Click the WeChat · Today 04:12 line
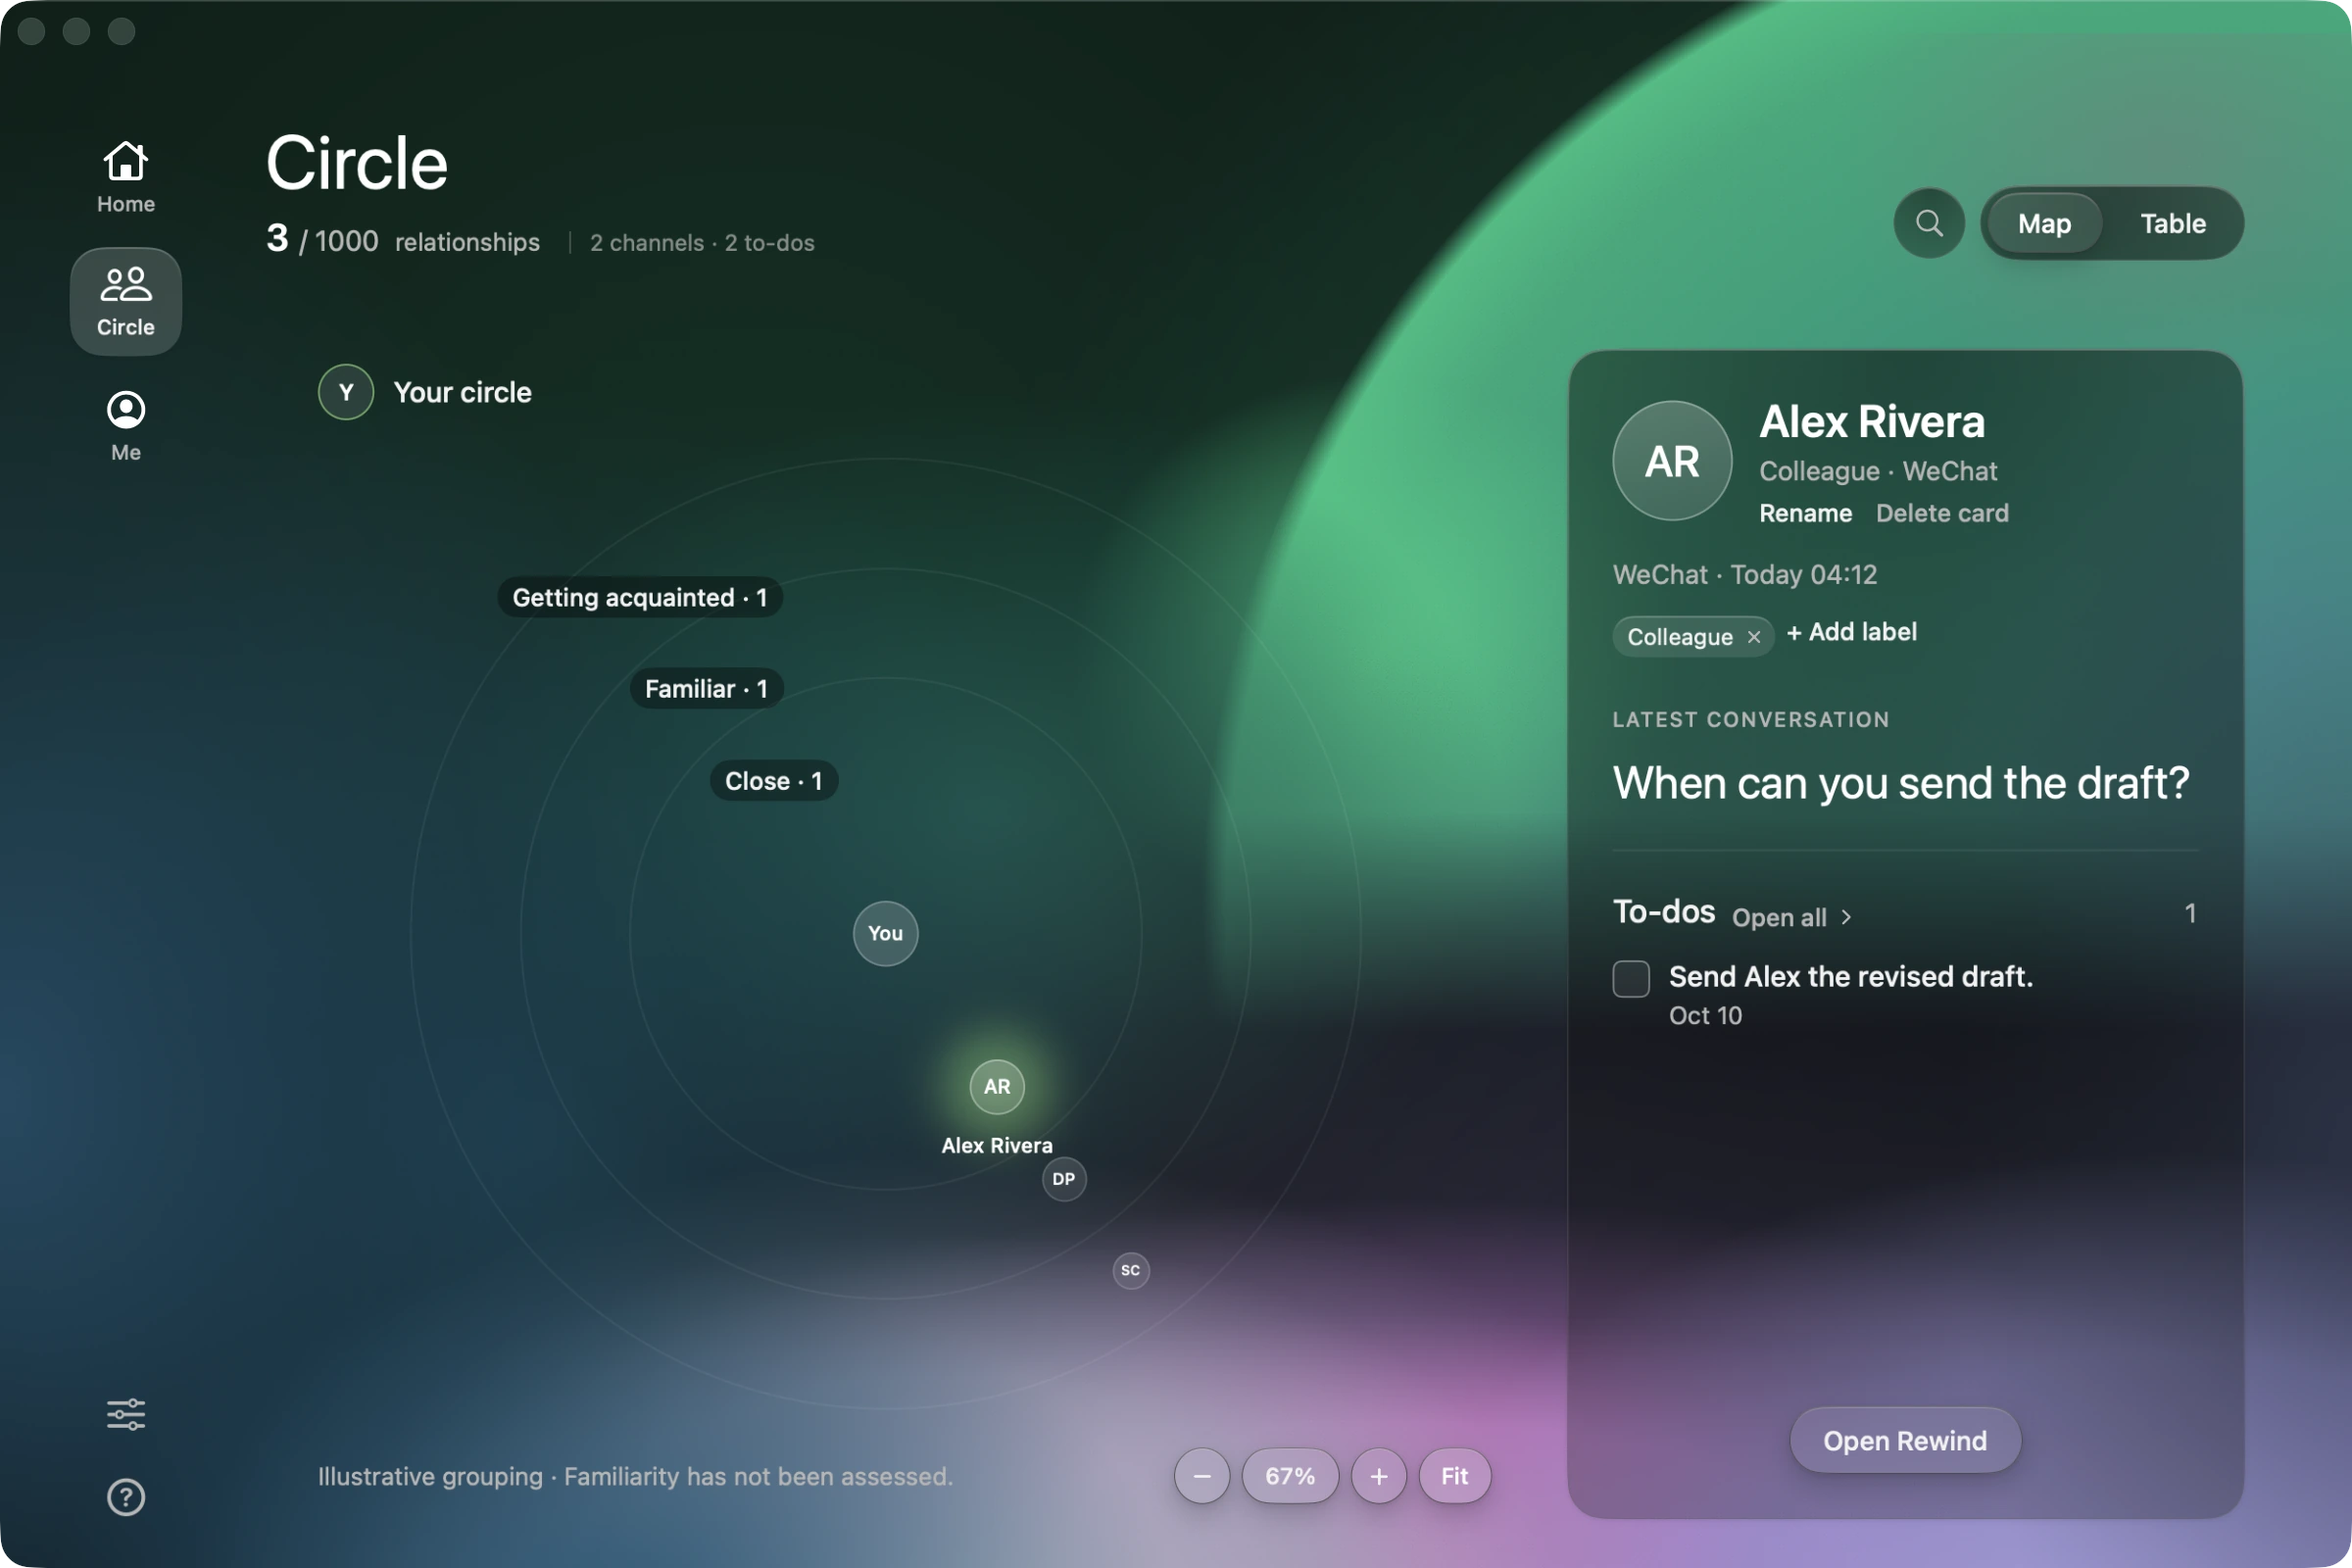The height and width of the screenshot is (1568, 2352). point(1745,575)
